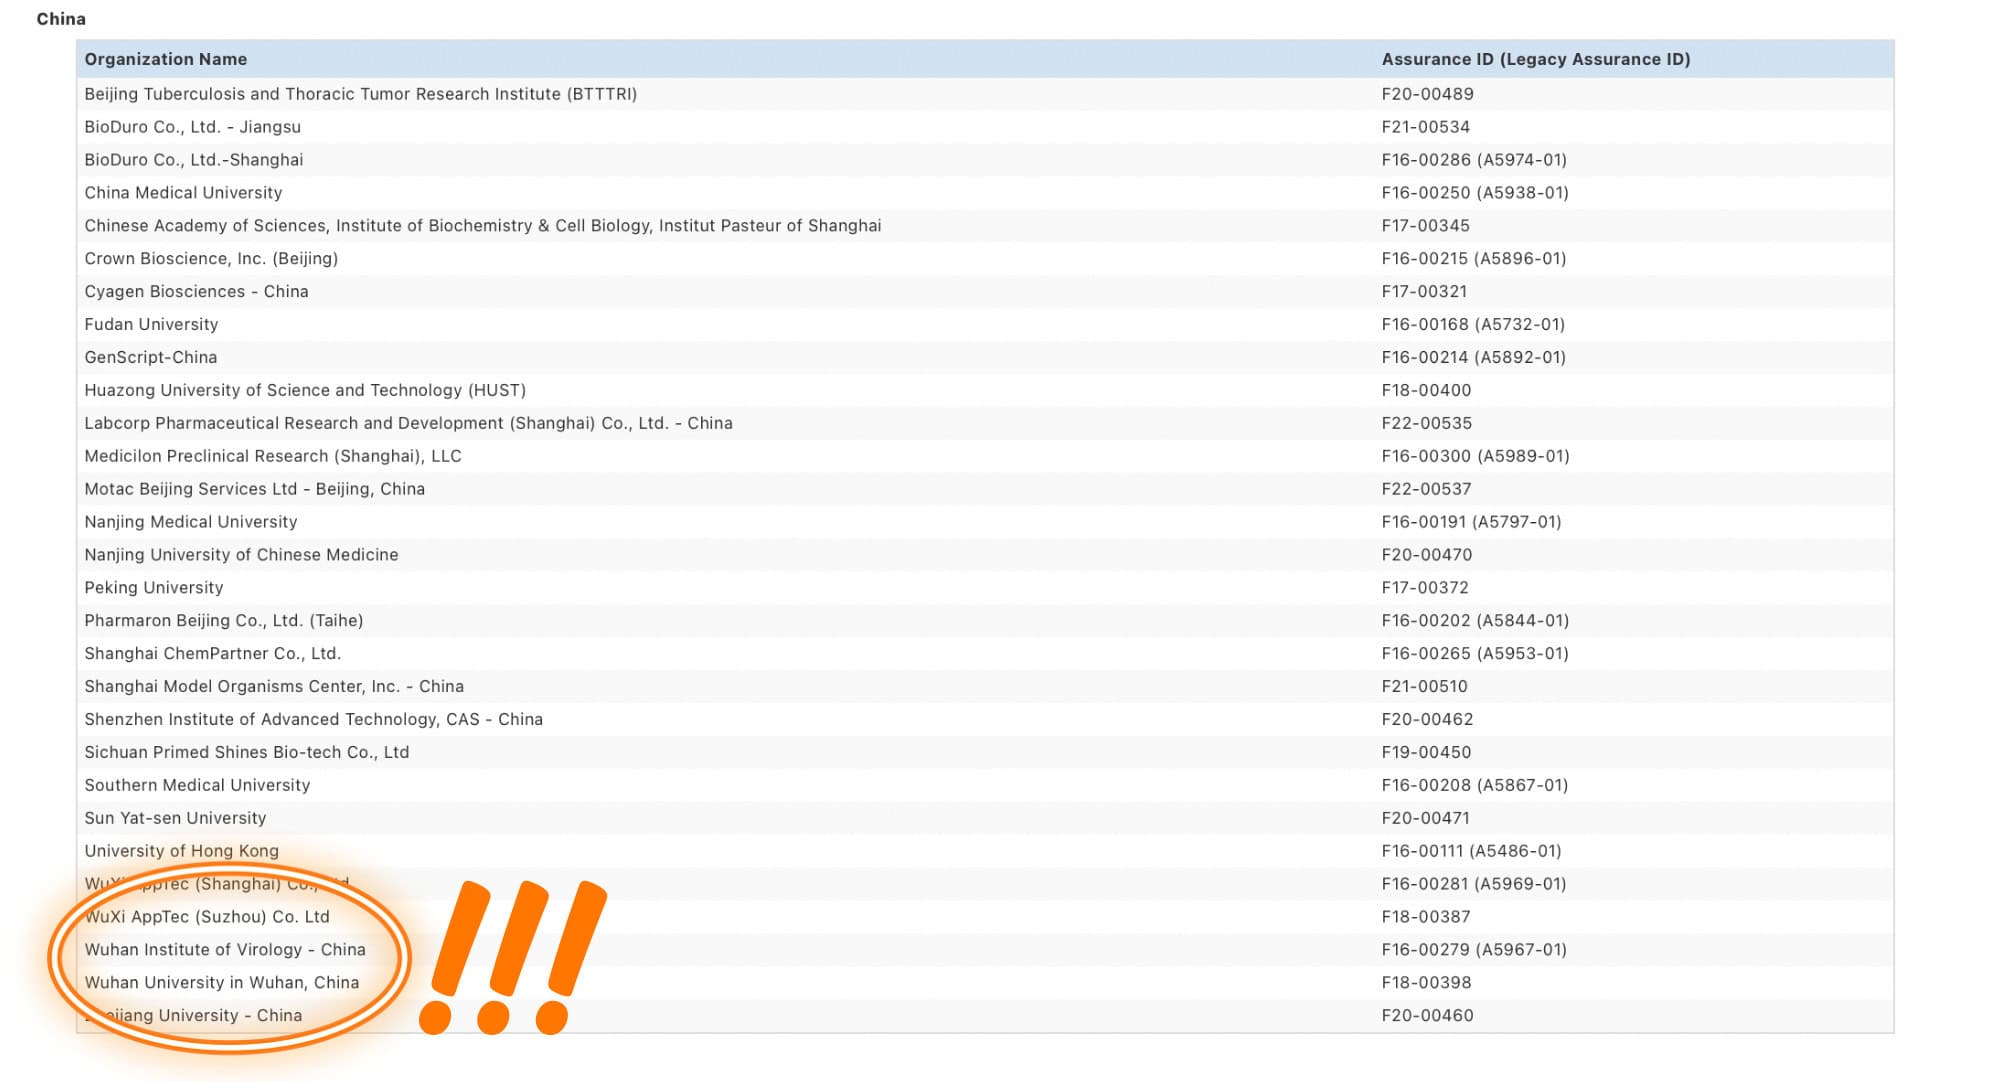This screenshot has width=2000, height=1082.
Task: Select assurance ID F16-00300 (A5989-01)
Action: click(1476, 457)
